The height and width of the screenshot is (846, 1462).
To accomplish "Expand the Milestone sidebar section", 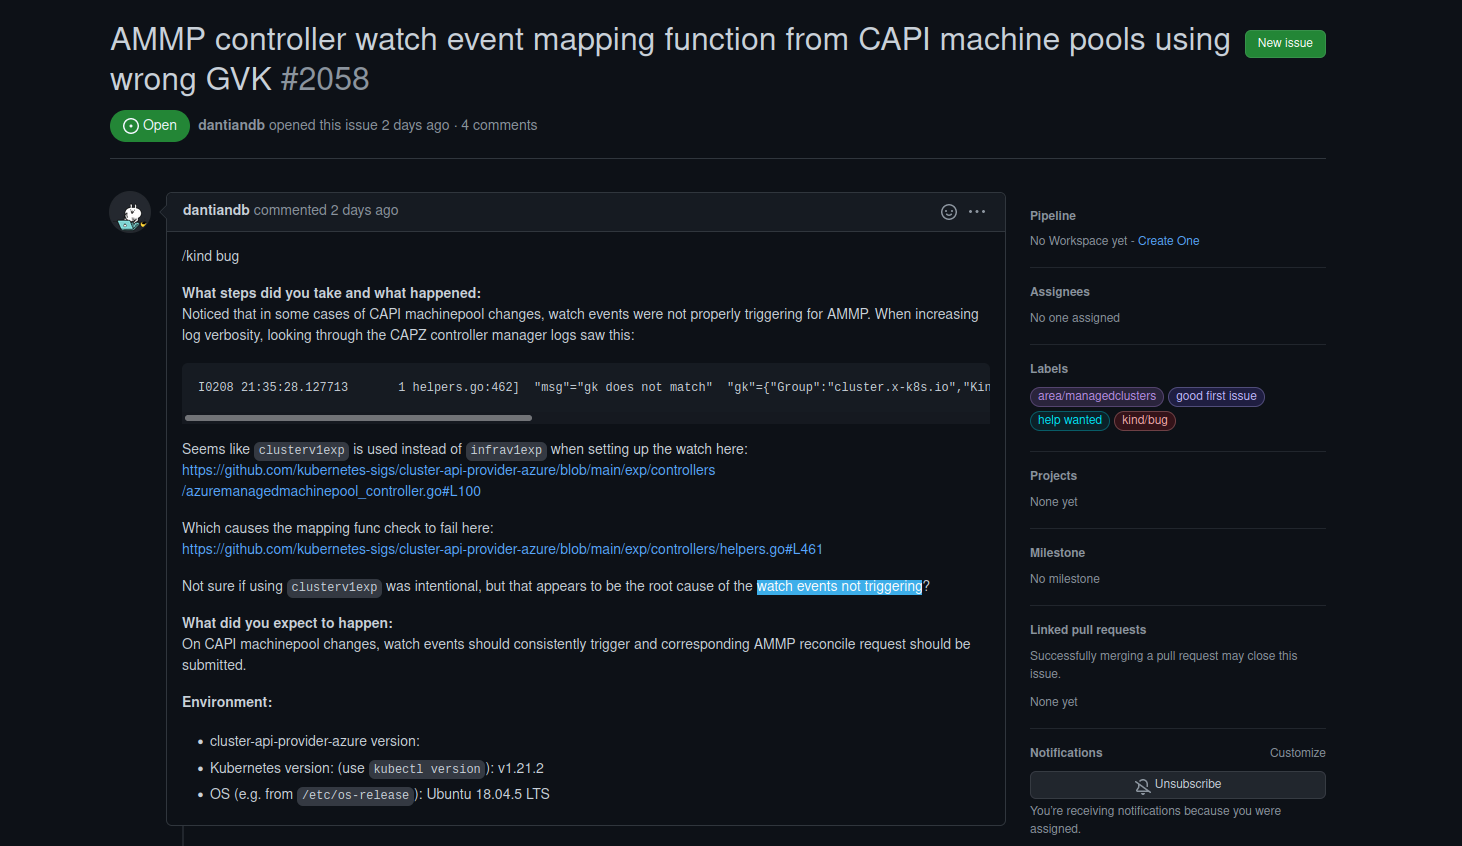I will click(1057, 553).
